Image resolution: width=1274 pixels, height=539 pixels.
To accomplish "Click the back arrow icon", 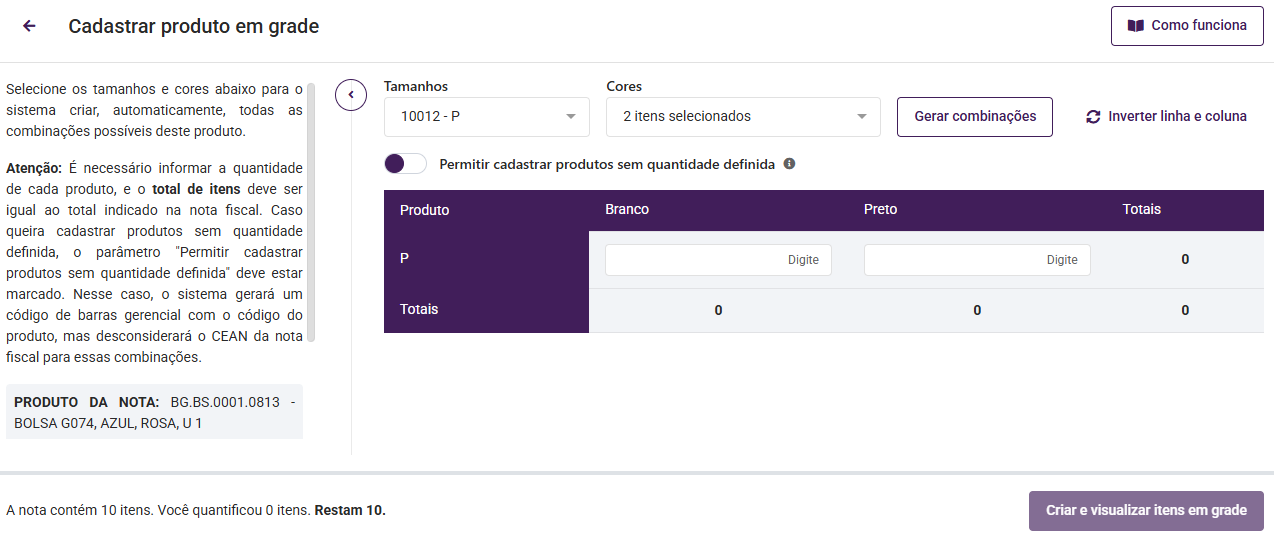I will point(29,26).
